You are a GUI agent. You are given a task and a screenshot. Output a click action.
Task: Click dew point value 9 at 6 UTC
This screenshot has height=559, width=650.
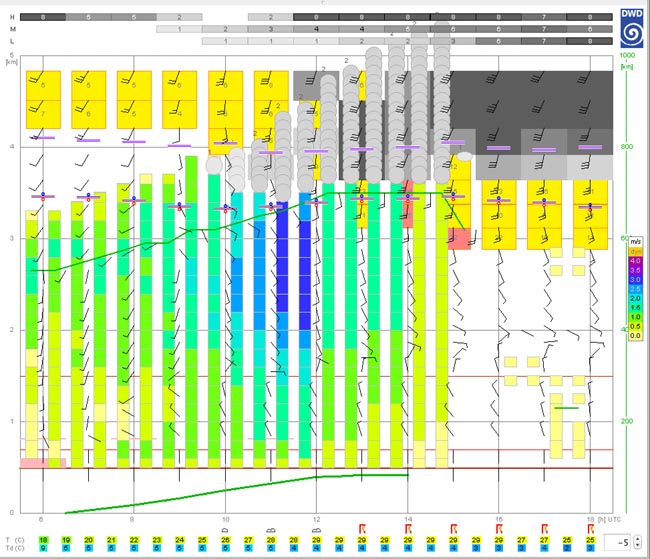43,548
